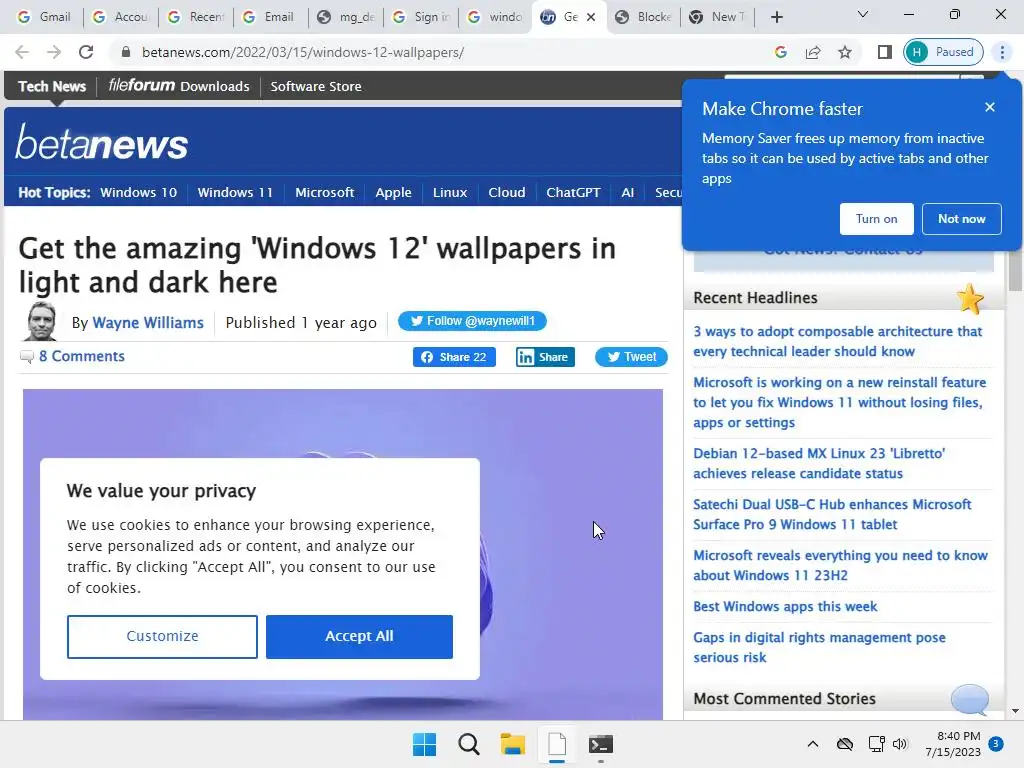
Task: Tweet this article
Action: (631, 357)
